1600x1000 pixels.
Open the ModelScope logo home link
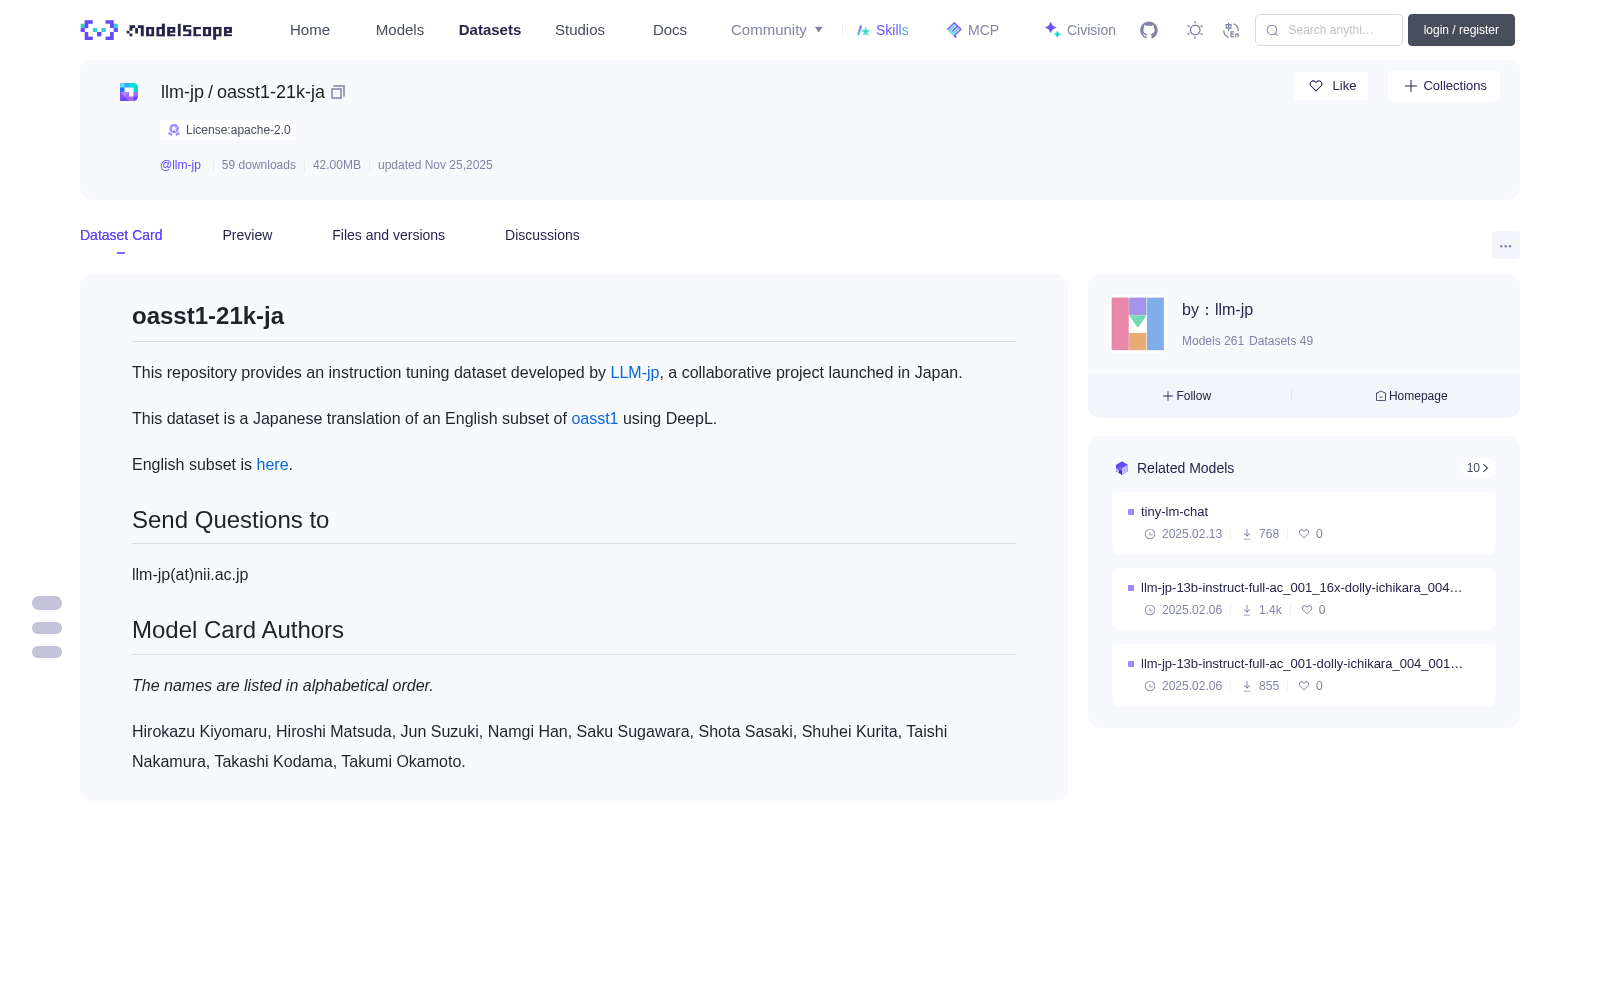tap(156, 30)
